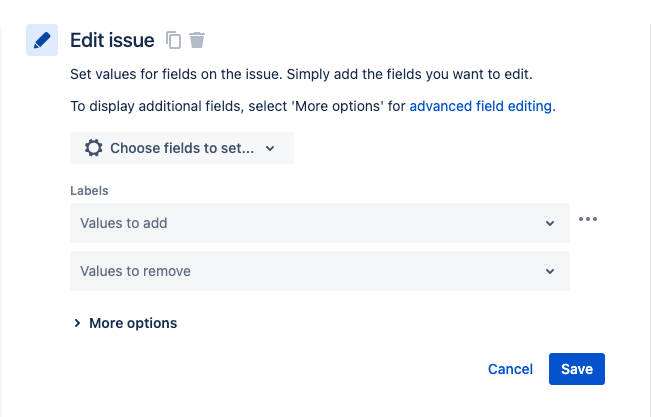652x417 pixels.
Task: Open the Values to add dropdown
Action: point(320,223)
